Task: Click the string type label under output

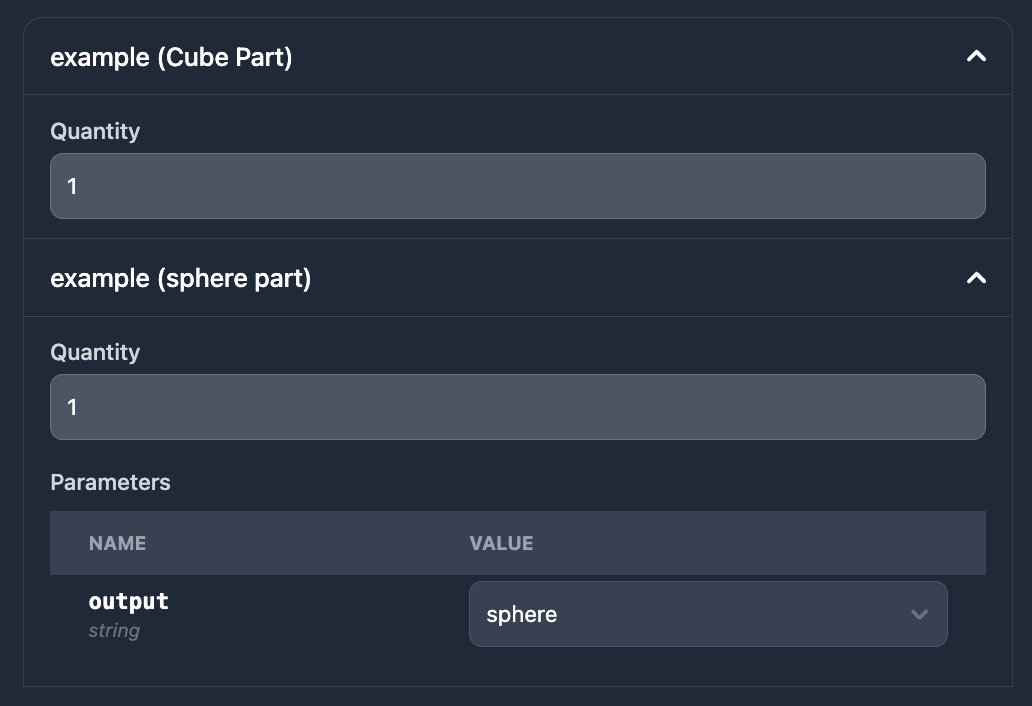Action: coord(114,631)
